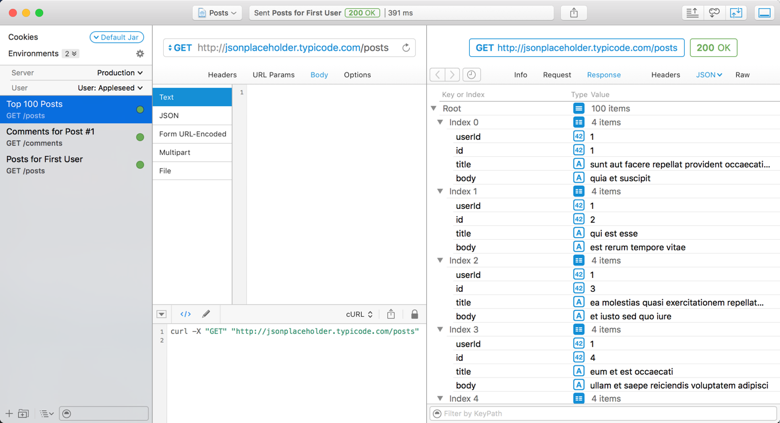Image resolution: width=780 pixels, height=423 pixels.
Task: Open the Comments for Post #1 request
Action: pos(76,137)
